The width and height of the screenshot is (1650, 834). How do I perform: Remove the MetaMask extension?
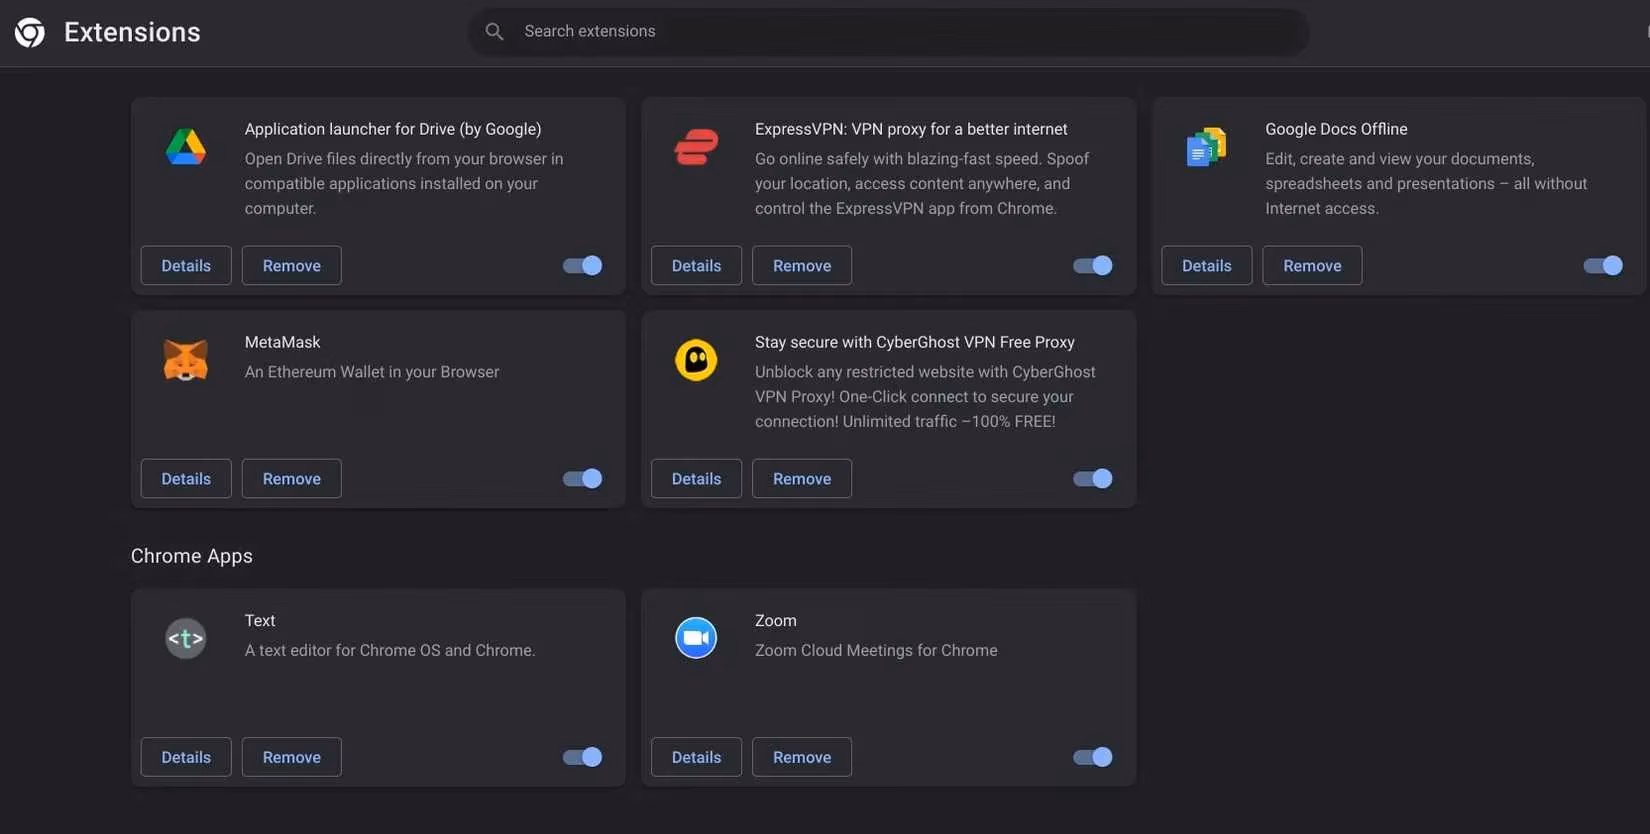click(292, 478)
